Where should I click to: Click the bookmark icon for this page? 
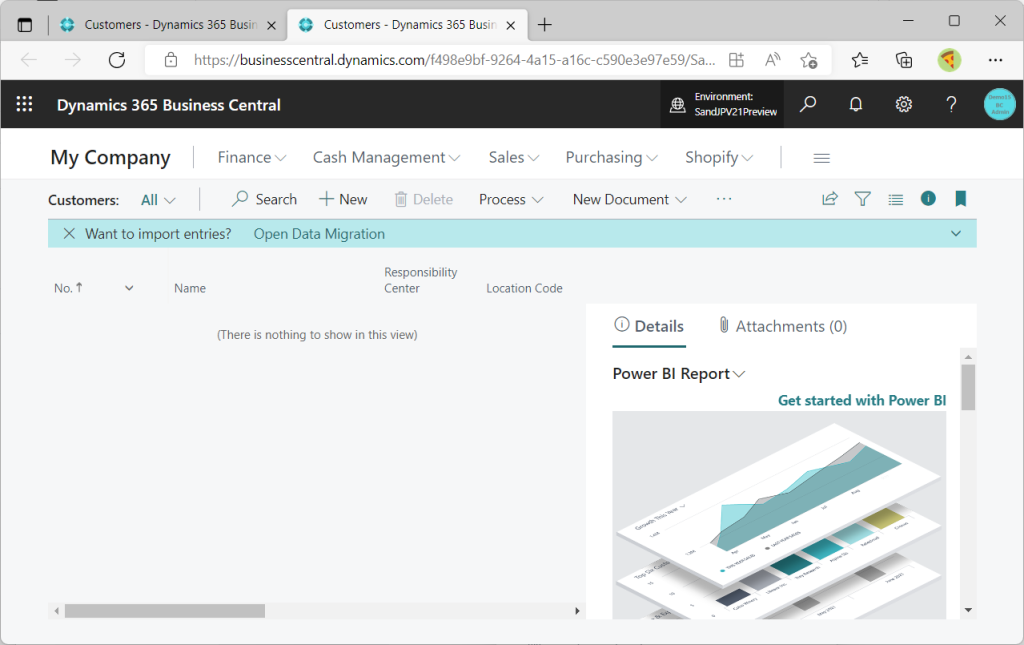point(960,198)
